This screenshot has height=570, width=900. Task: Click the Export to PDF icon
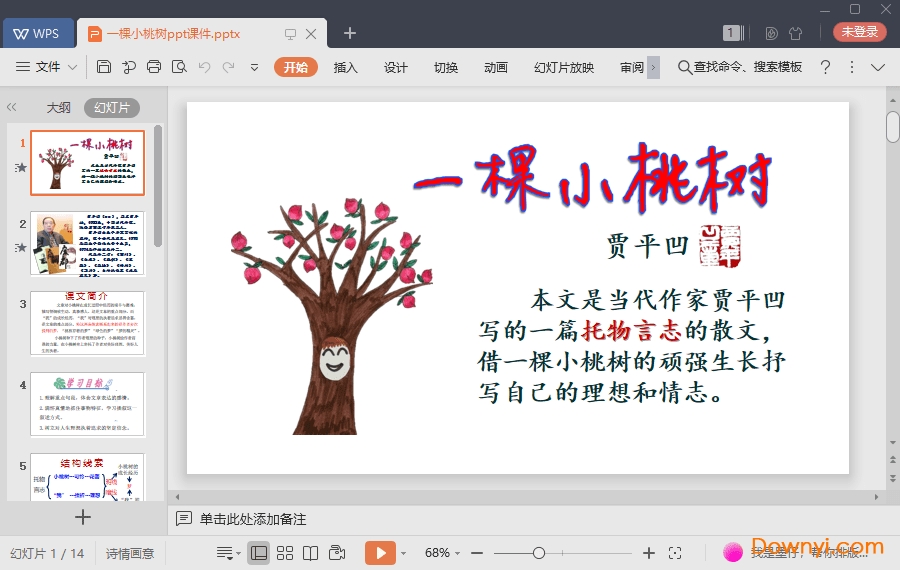[129, 67]
